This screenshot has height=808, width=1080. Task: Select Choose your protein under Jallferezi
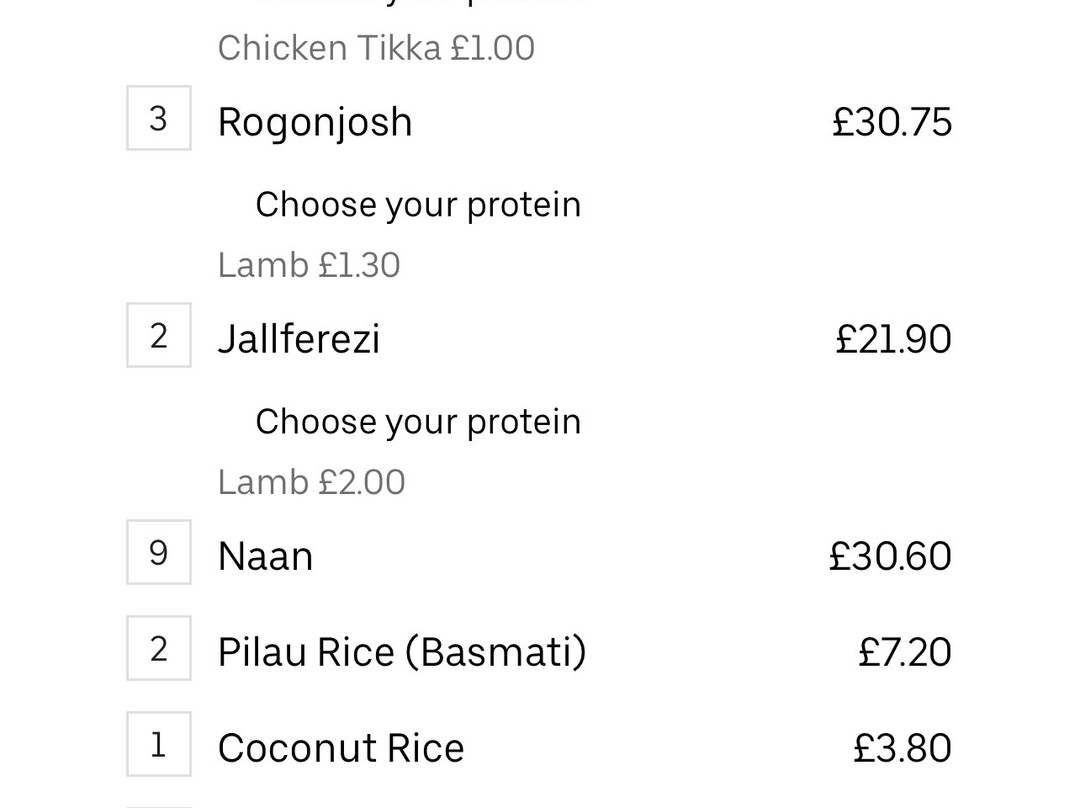tap(418, 422)
